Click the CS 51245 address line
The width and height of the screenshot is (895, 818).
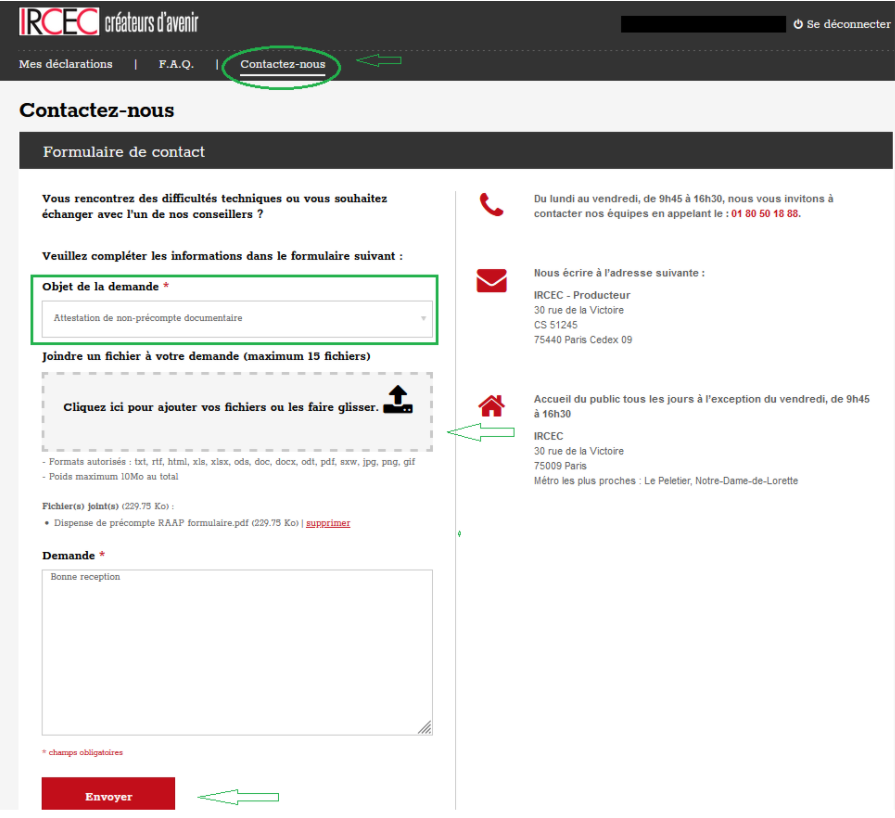coord(555,325)
